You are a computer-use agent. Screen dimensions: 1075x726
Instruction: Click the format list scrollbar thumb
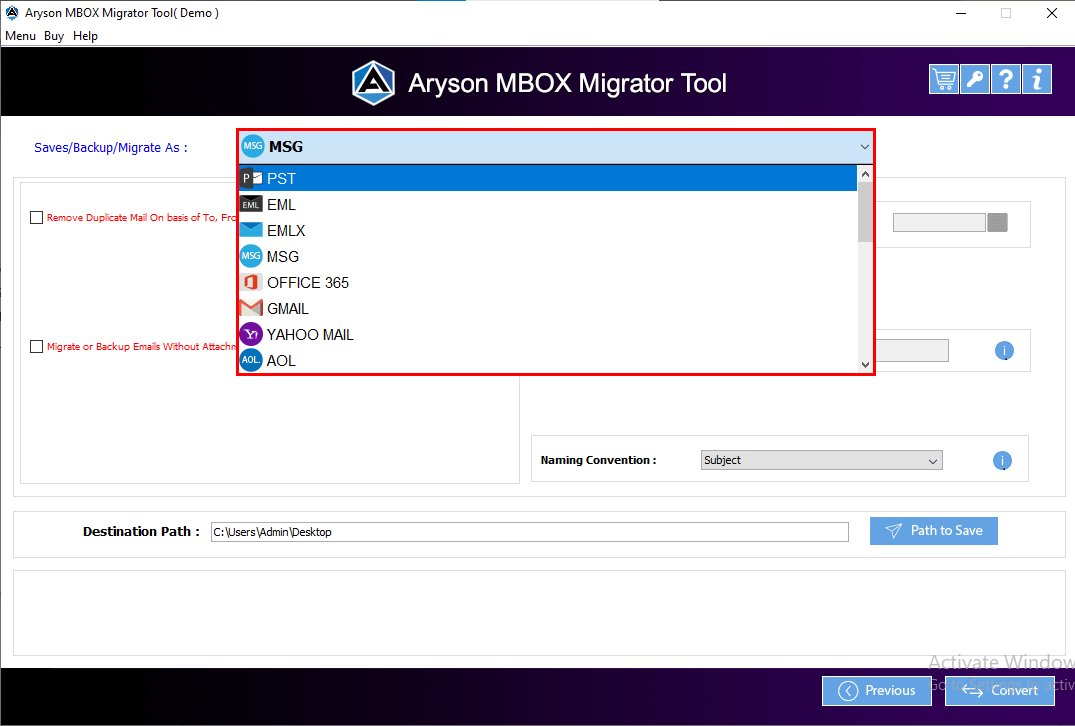pyautogui.click(x=865, y=212)
